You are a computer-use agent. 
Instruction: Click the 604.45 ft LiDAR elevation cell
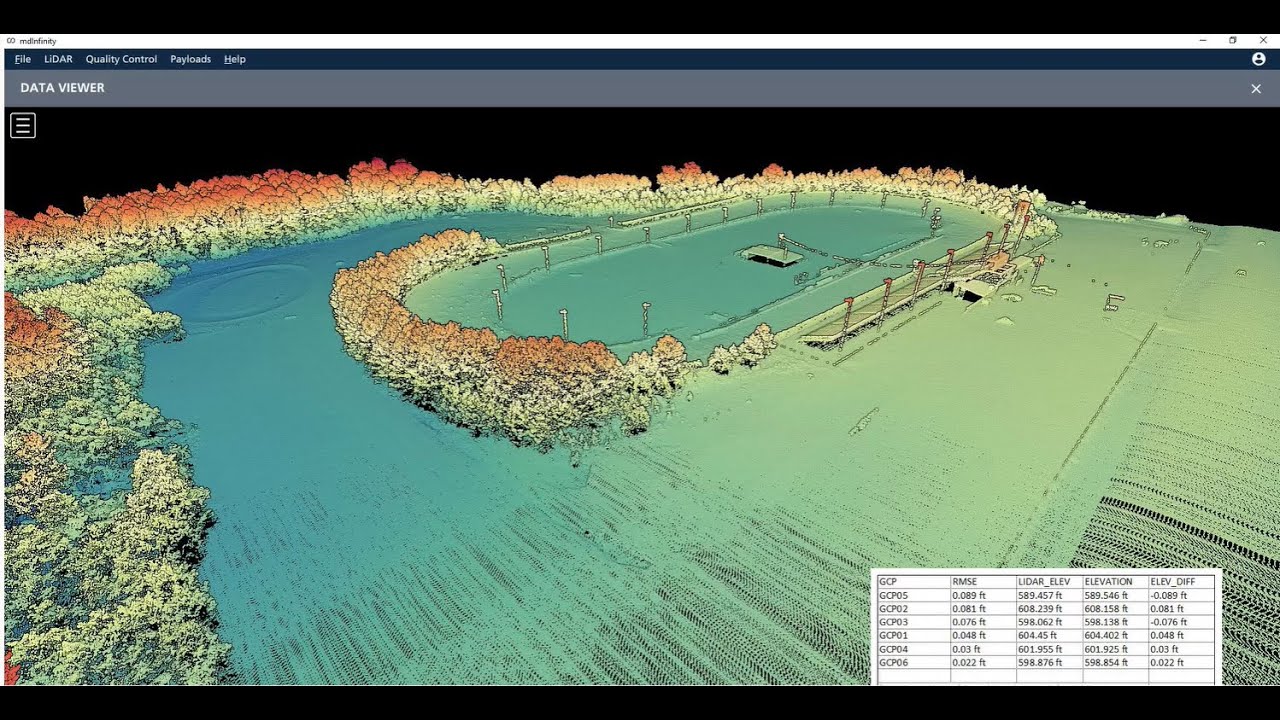[1049, 635]
